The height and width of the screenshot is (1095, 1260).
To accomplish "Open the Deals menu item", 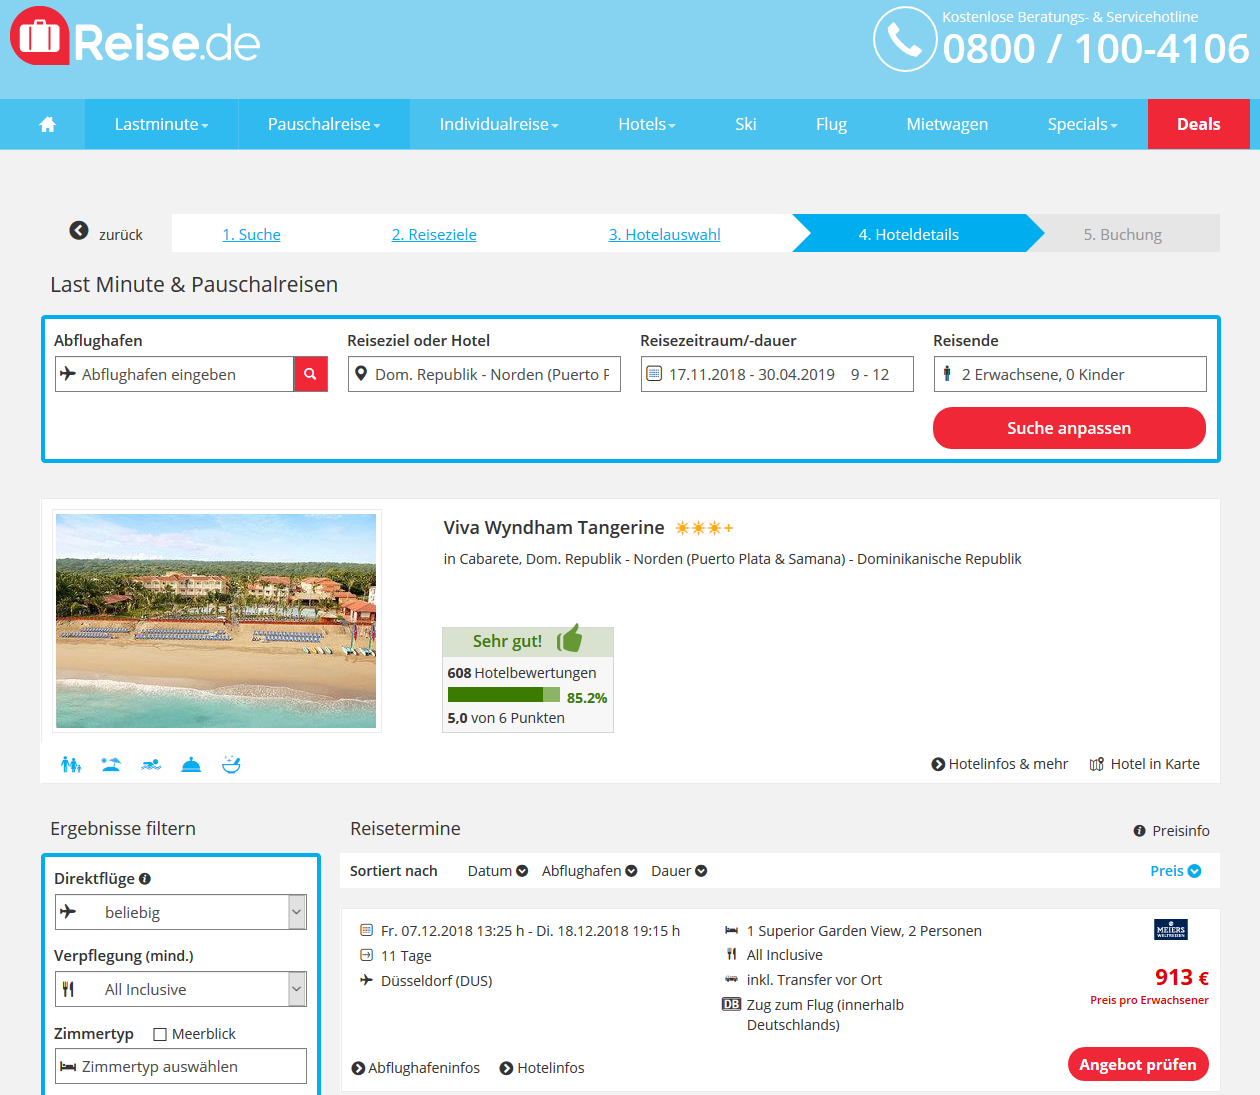I will [x=1199, y=124].
